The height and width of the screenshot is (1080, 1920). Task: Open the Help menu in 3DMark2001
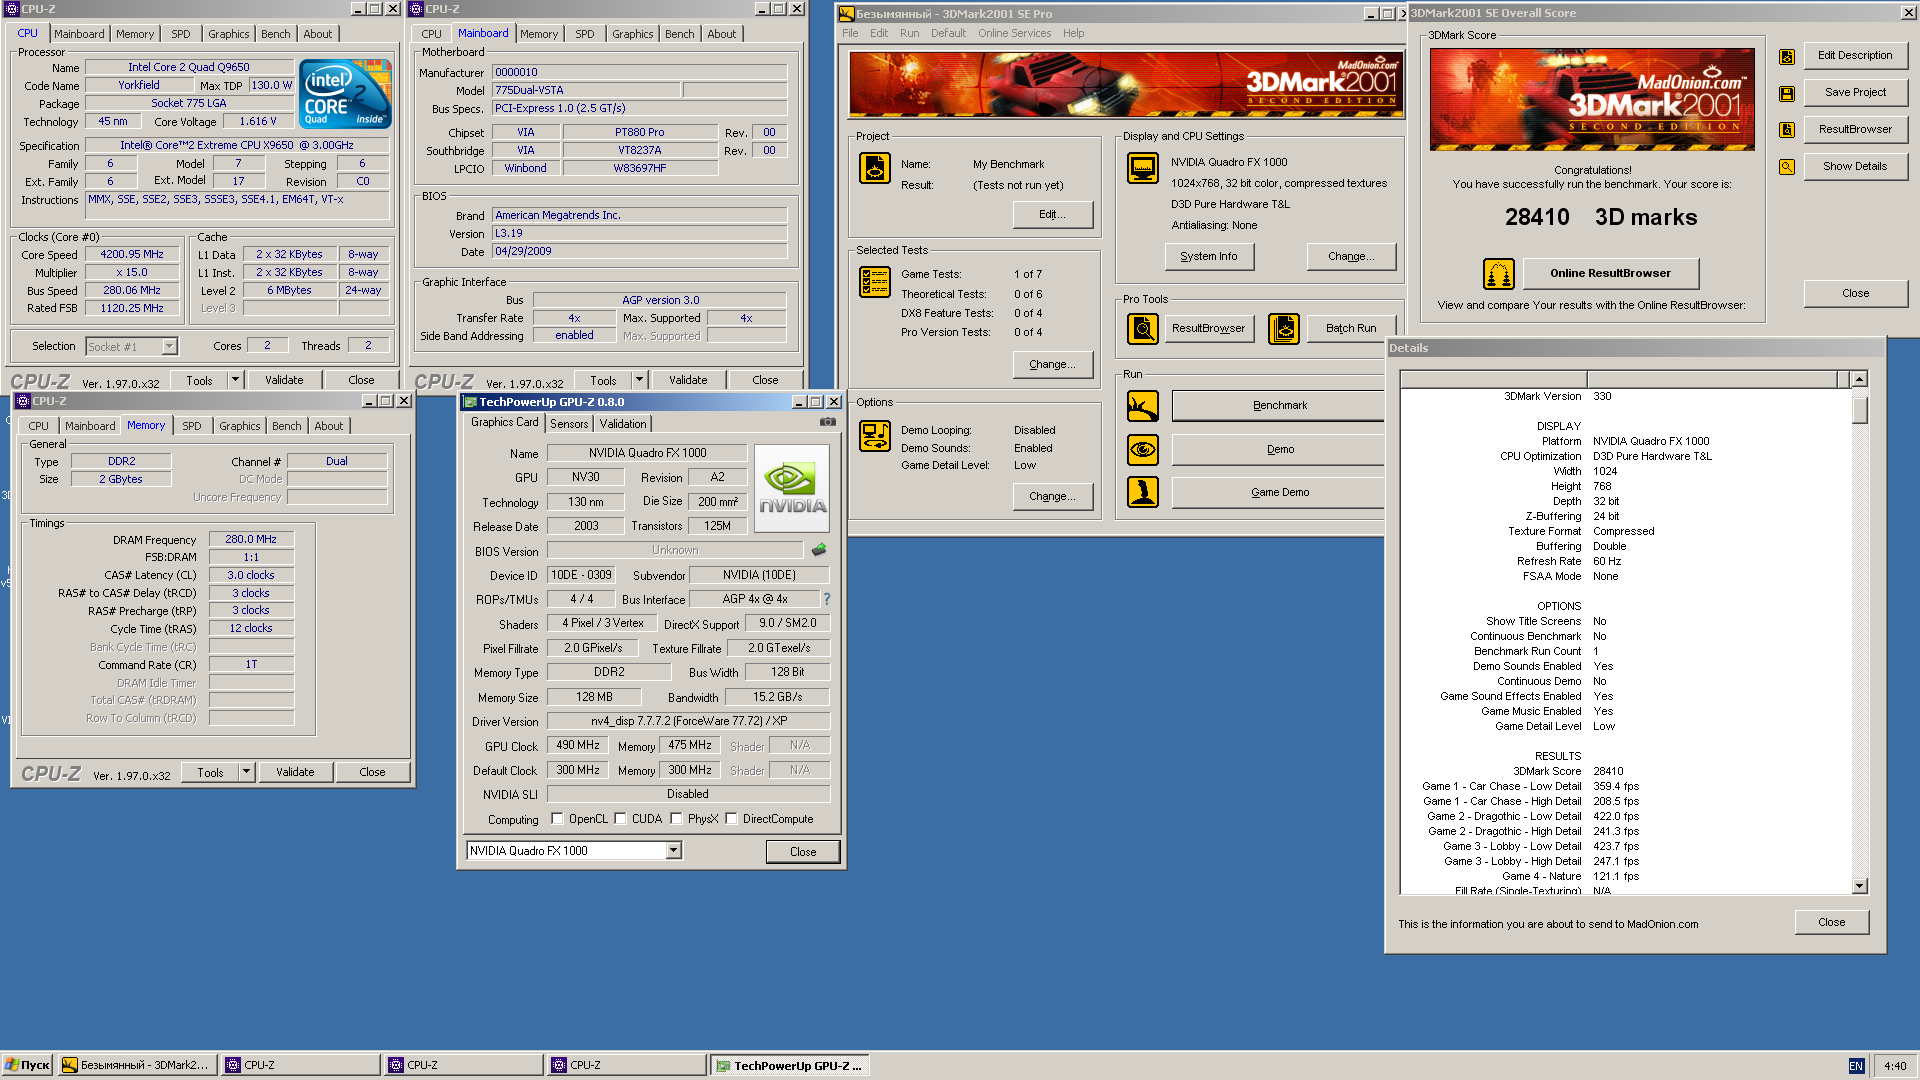click(x=1073, y=33)
